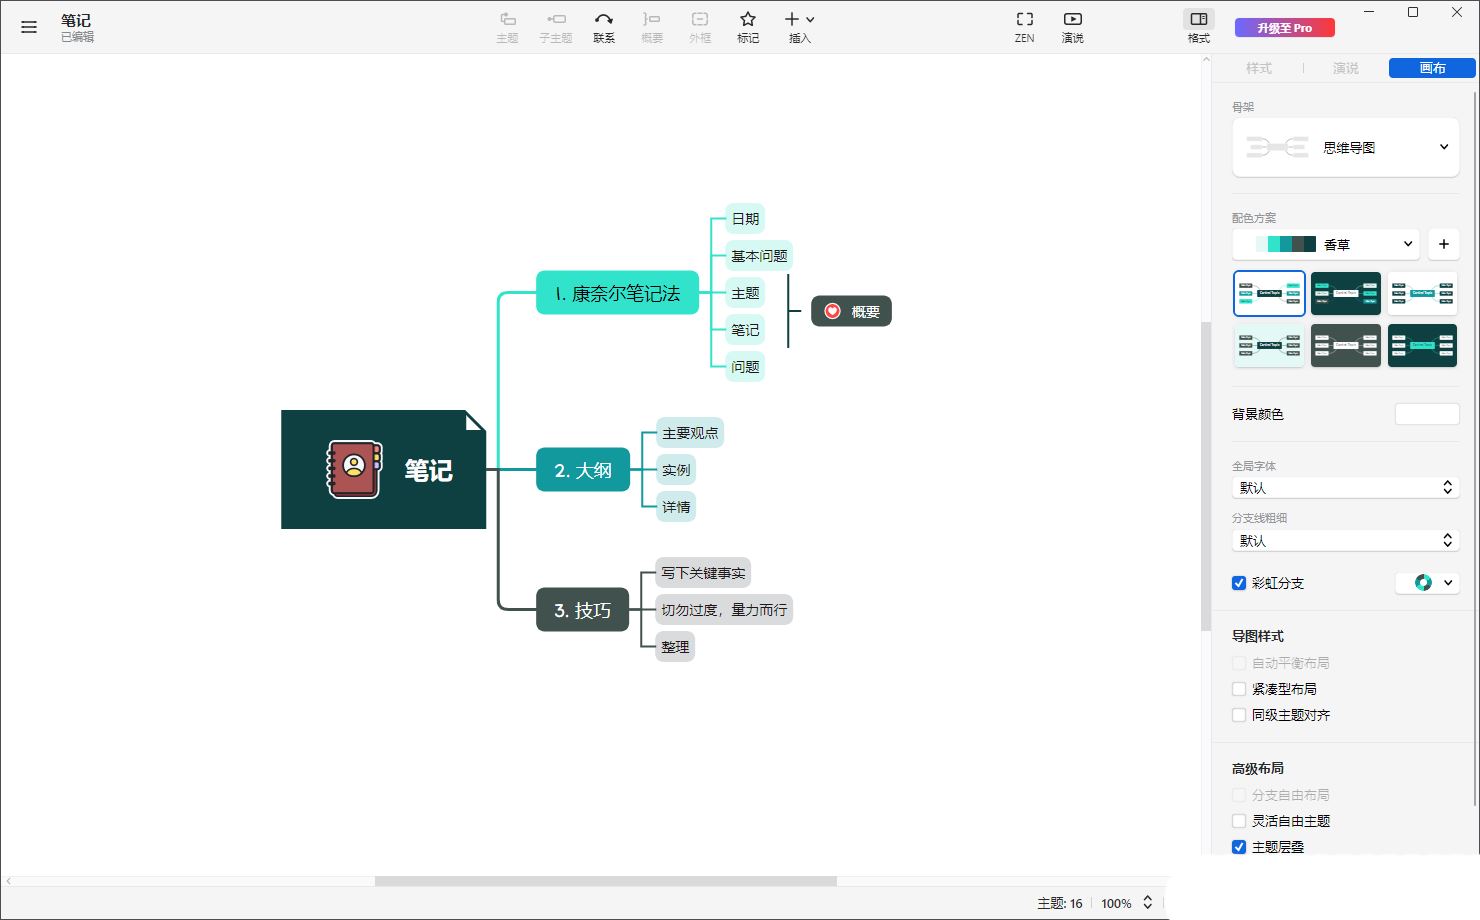Open the 背景颜色 background color swatch
Screen dimensions: 1480x920
[1427, 414]
